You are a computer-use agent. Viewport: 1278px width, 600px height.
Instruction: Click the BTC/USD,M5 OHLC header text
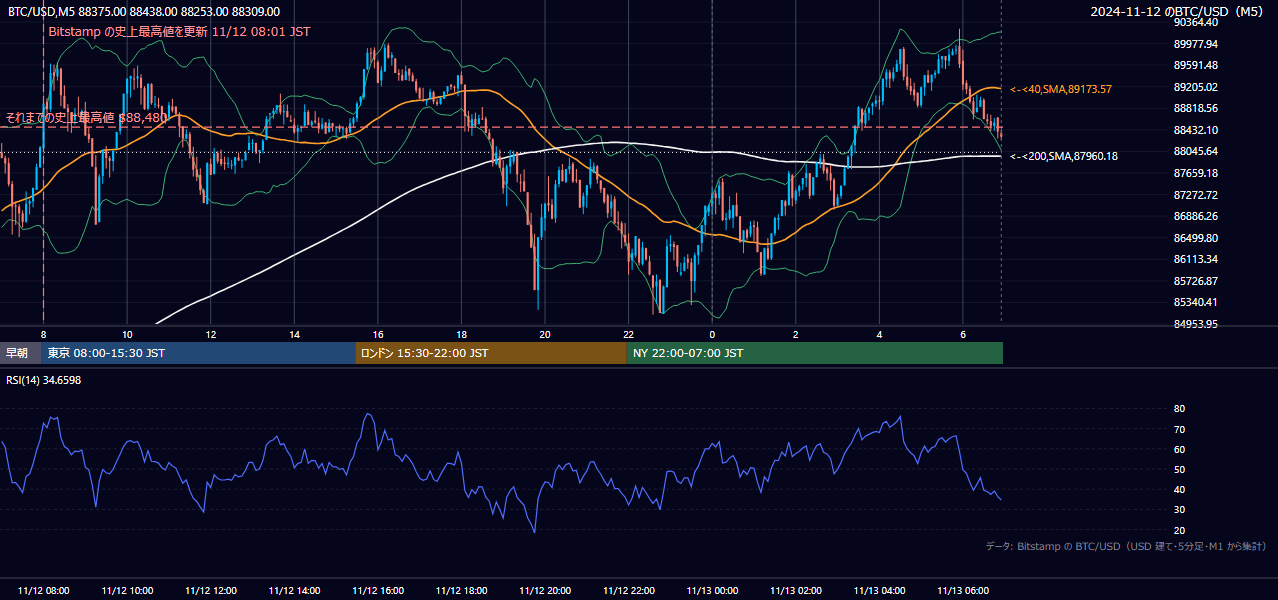click(x=144, y=12)
